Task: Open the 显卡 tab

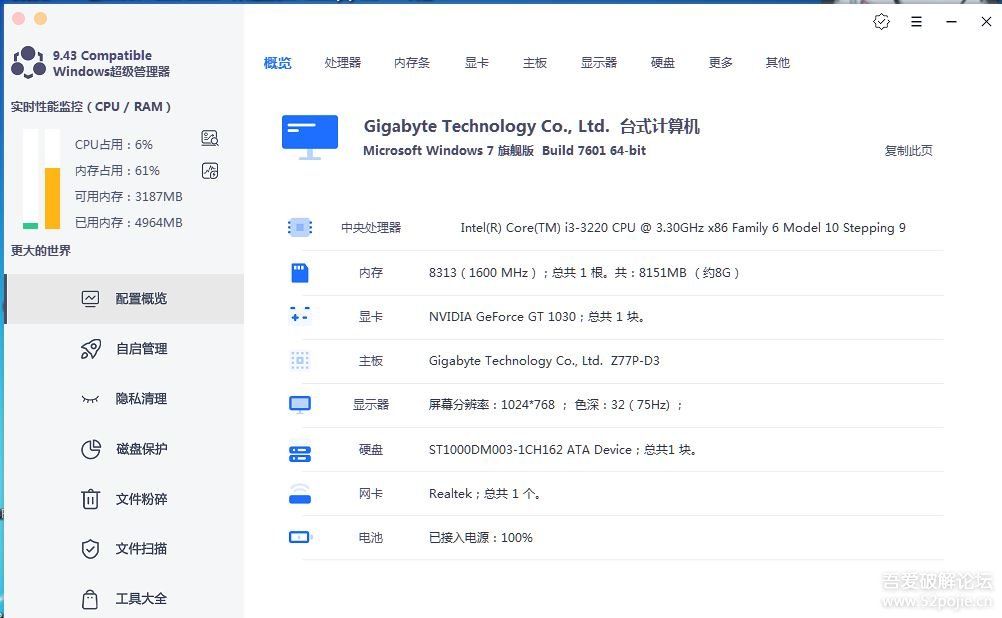Action: pos(477,63)
